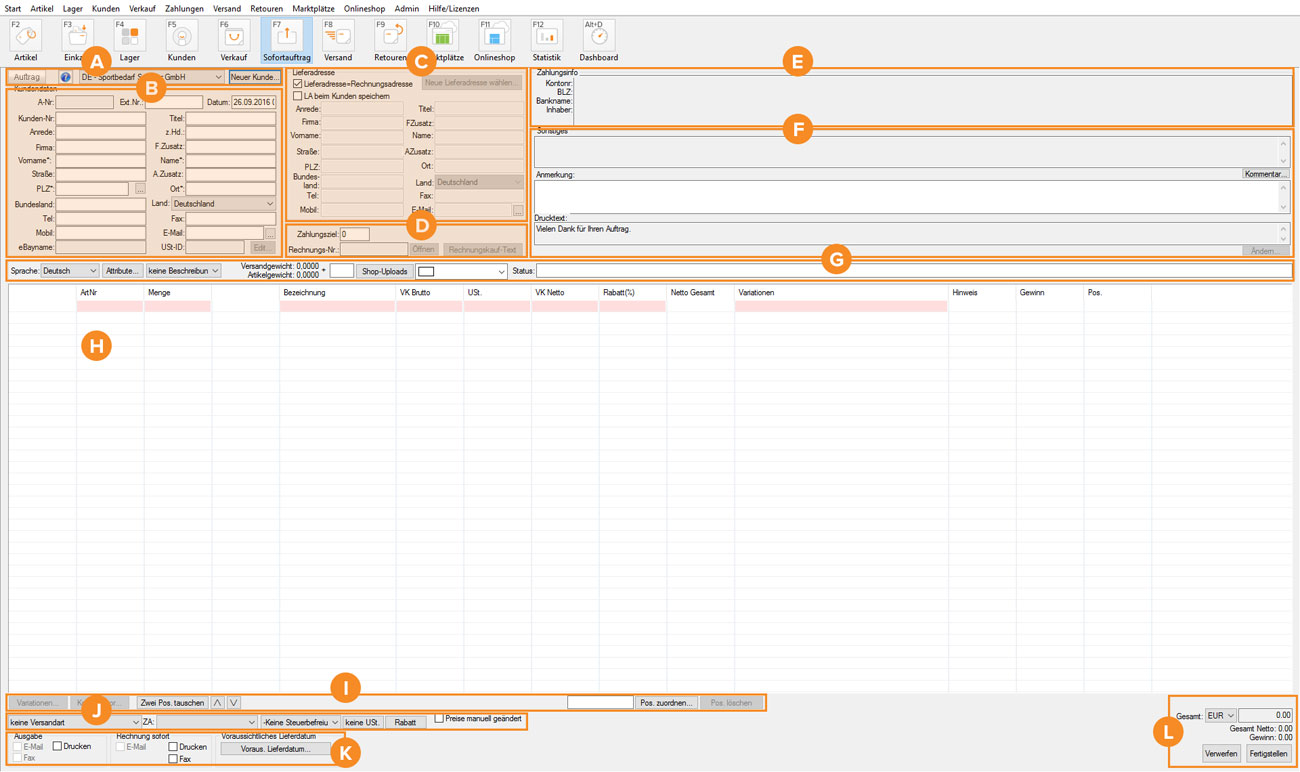Open the Kunden module icon
1300x772 pixels.
click(x=181, y=37)
